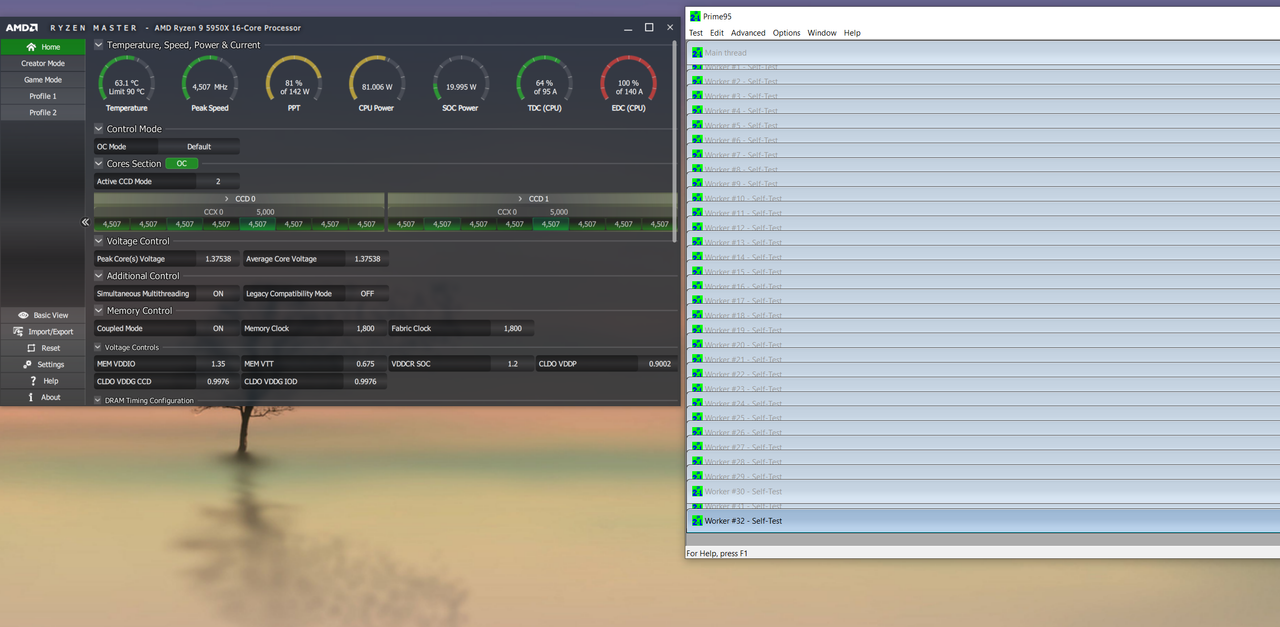Click the Prime95 application icon in the title bar

(x=695, y=16)
